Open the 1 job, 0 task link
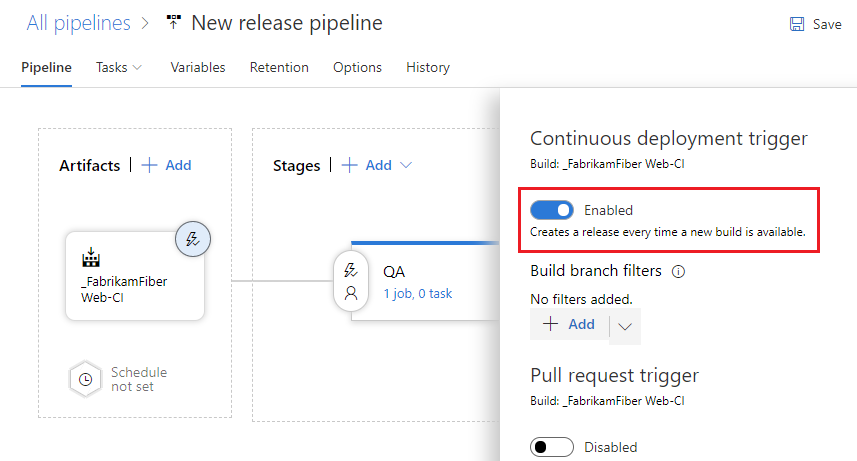857x461 pixels. pyautogui.click(x=418, y=294)
